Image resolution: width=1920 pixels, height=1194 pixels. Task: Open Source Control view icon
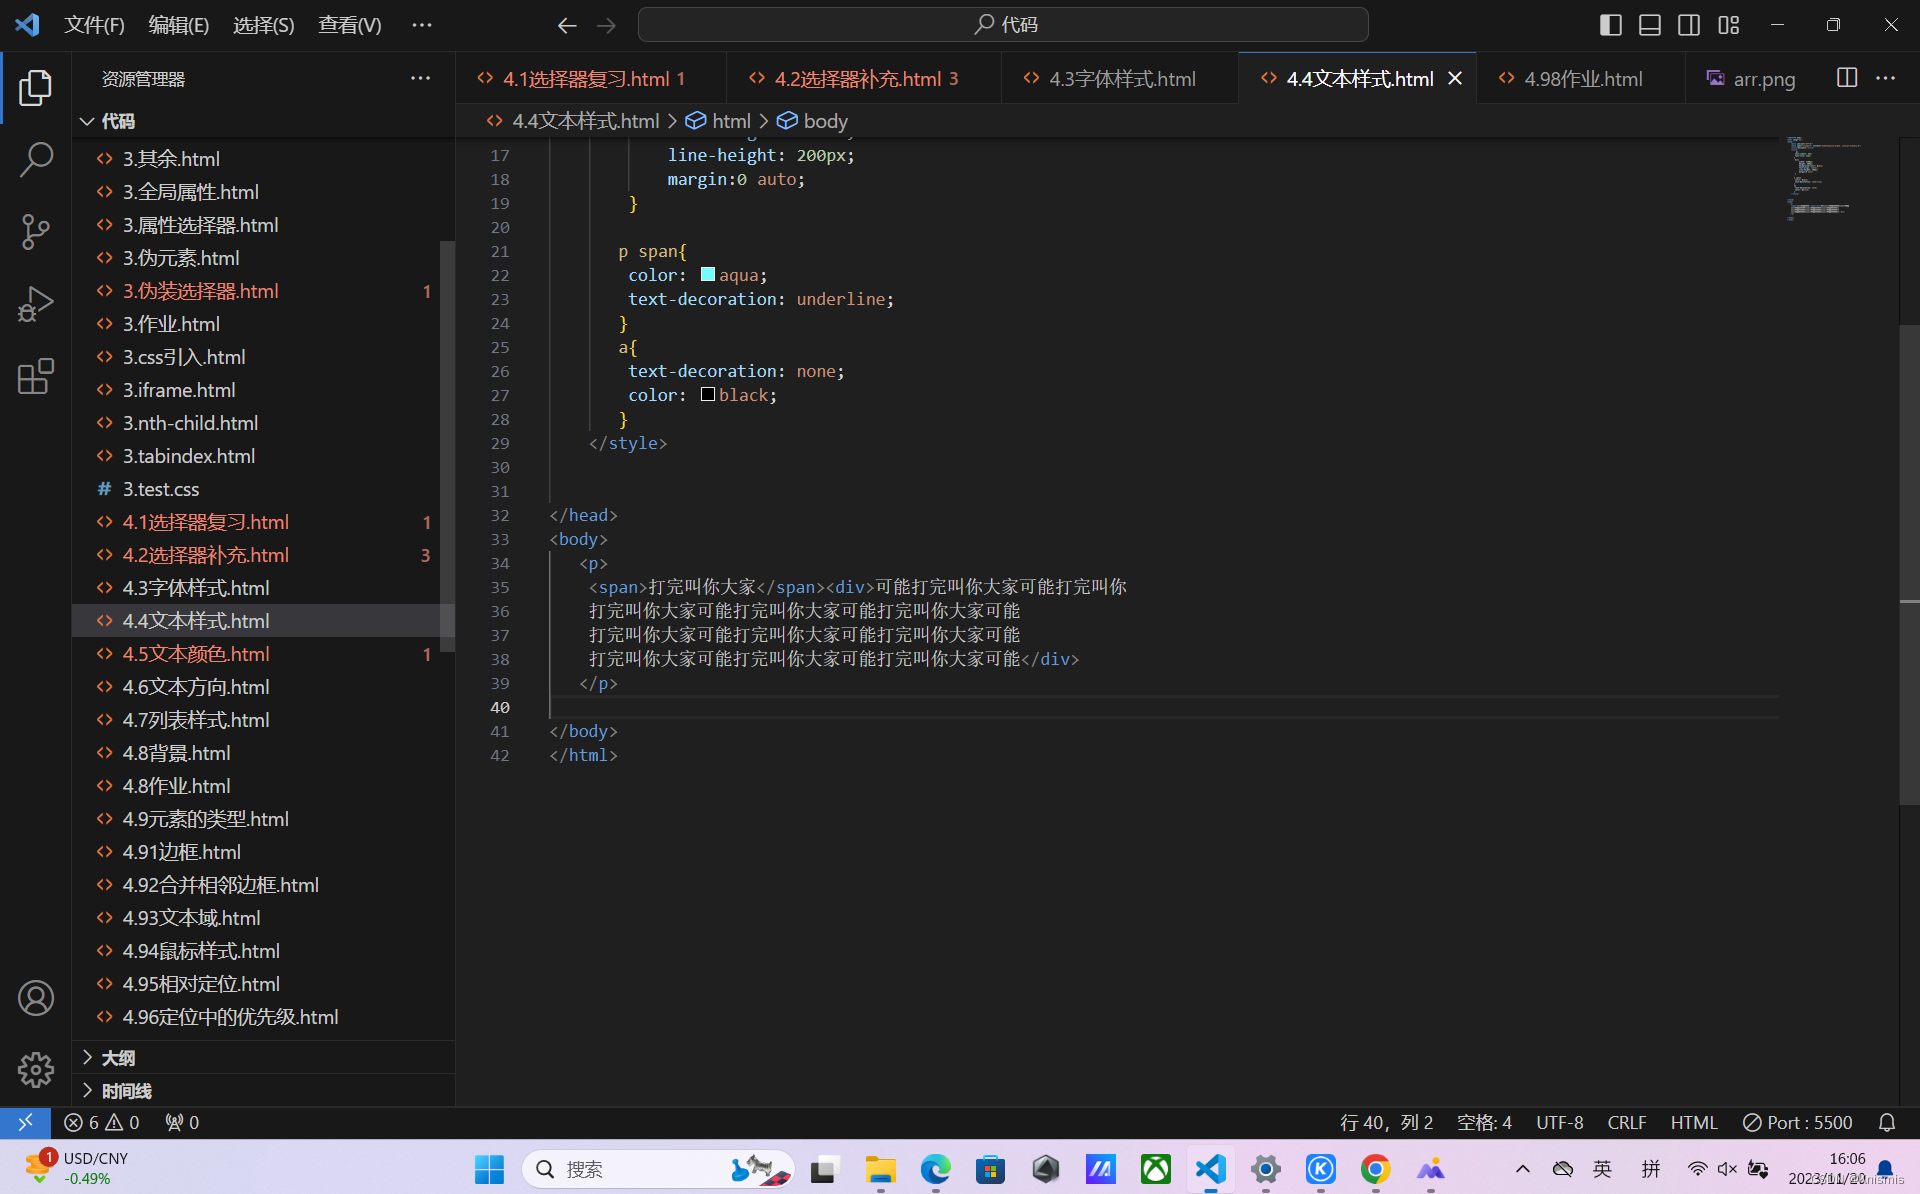click(x=36, y=231)
